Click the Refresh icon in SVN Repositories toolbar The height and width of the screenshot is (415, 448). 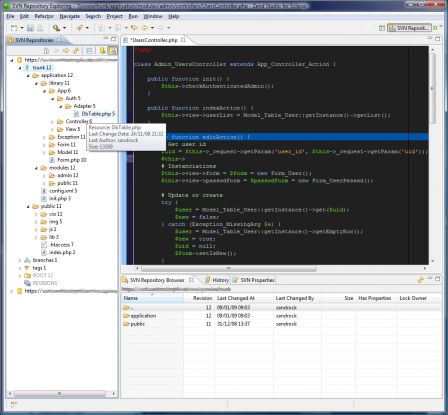76,51
